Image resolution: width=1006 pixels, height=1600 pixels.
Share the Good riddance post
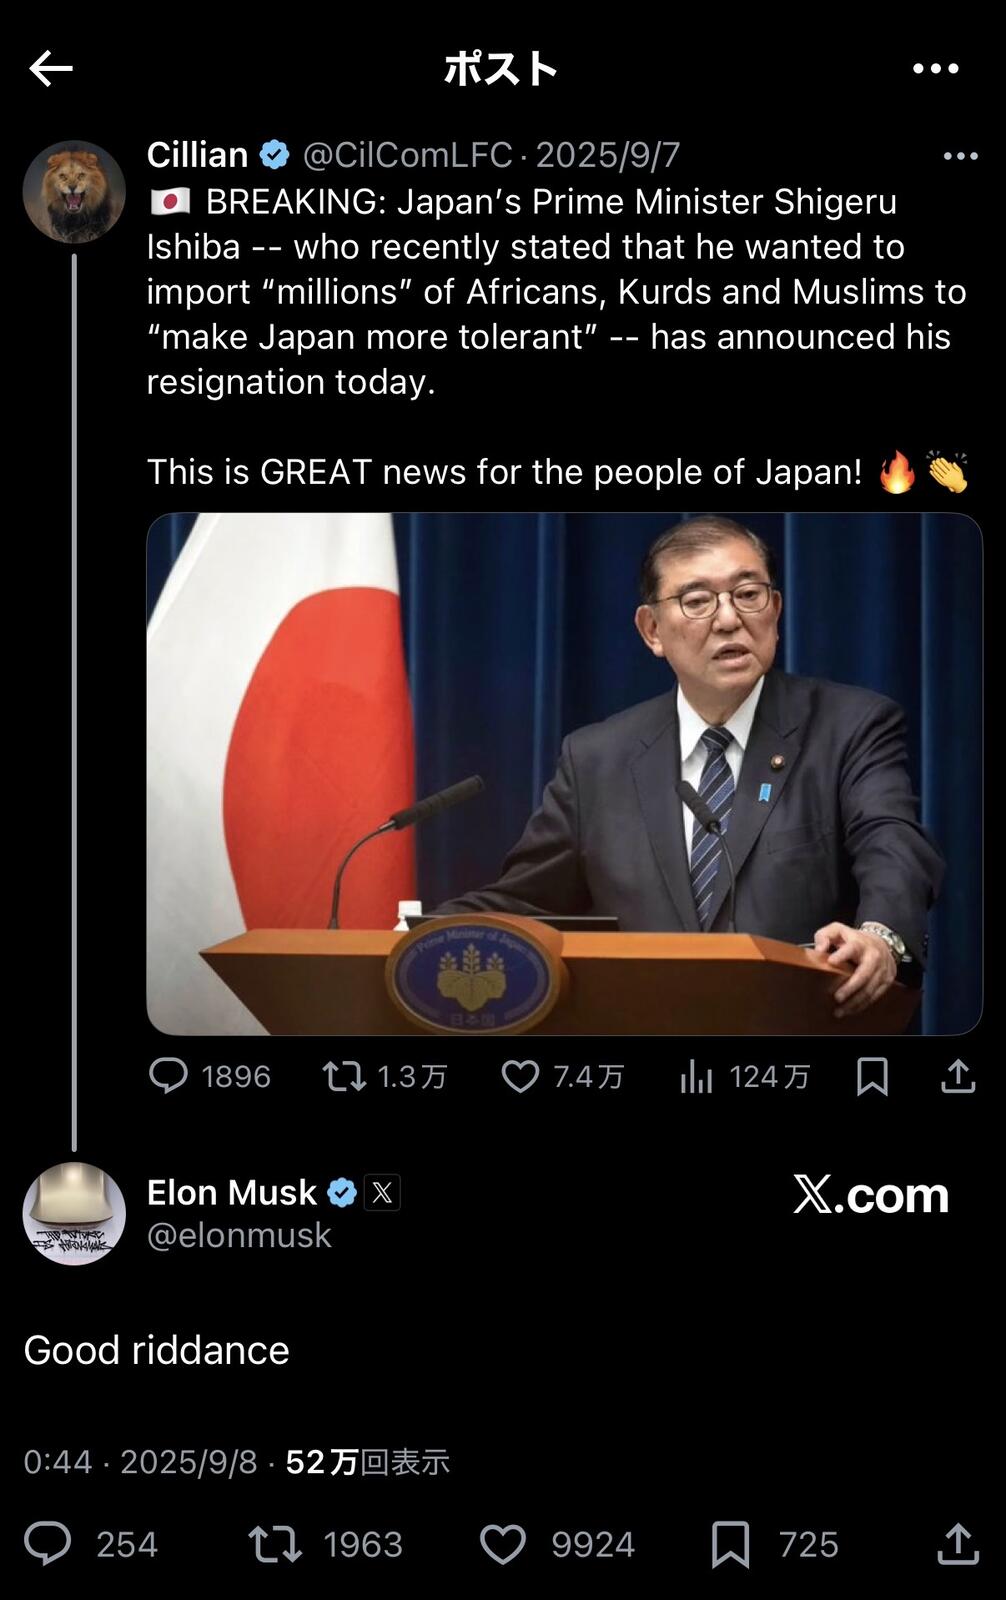957,1543
